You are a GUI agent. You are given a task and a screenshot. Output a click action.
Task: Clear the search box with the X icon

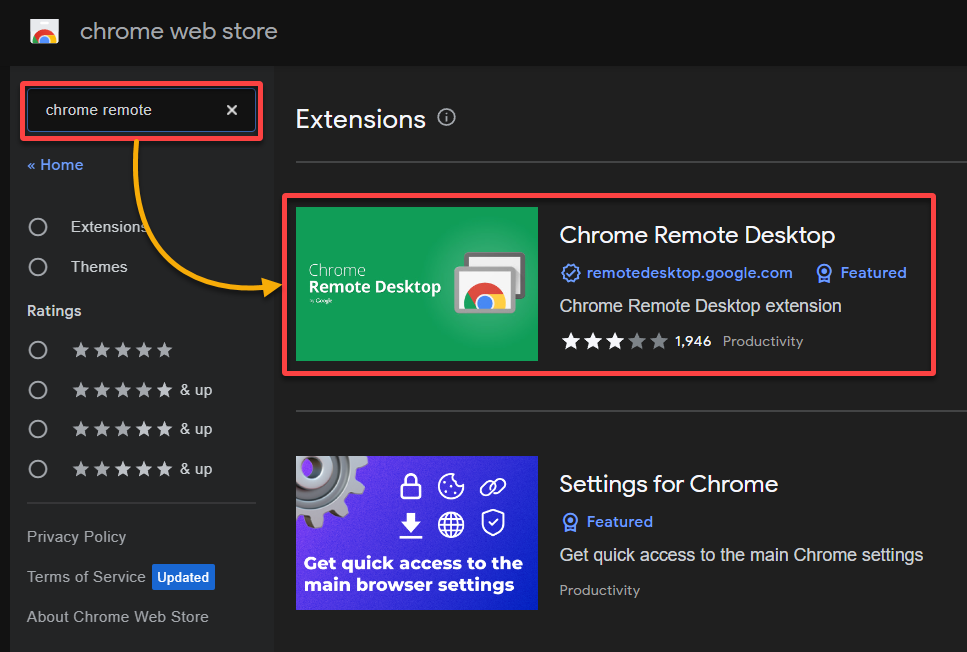coord(232,110)
